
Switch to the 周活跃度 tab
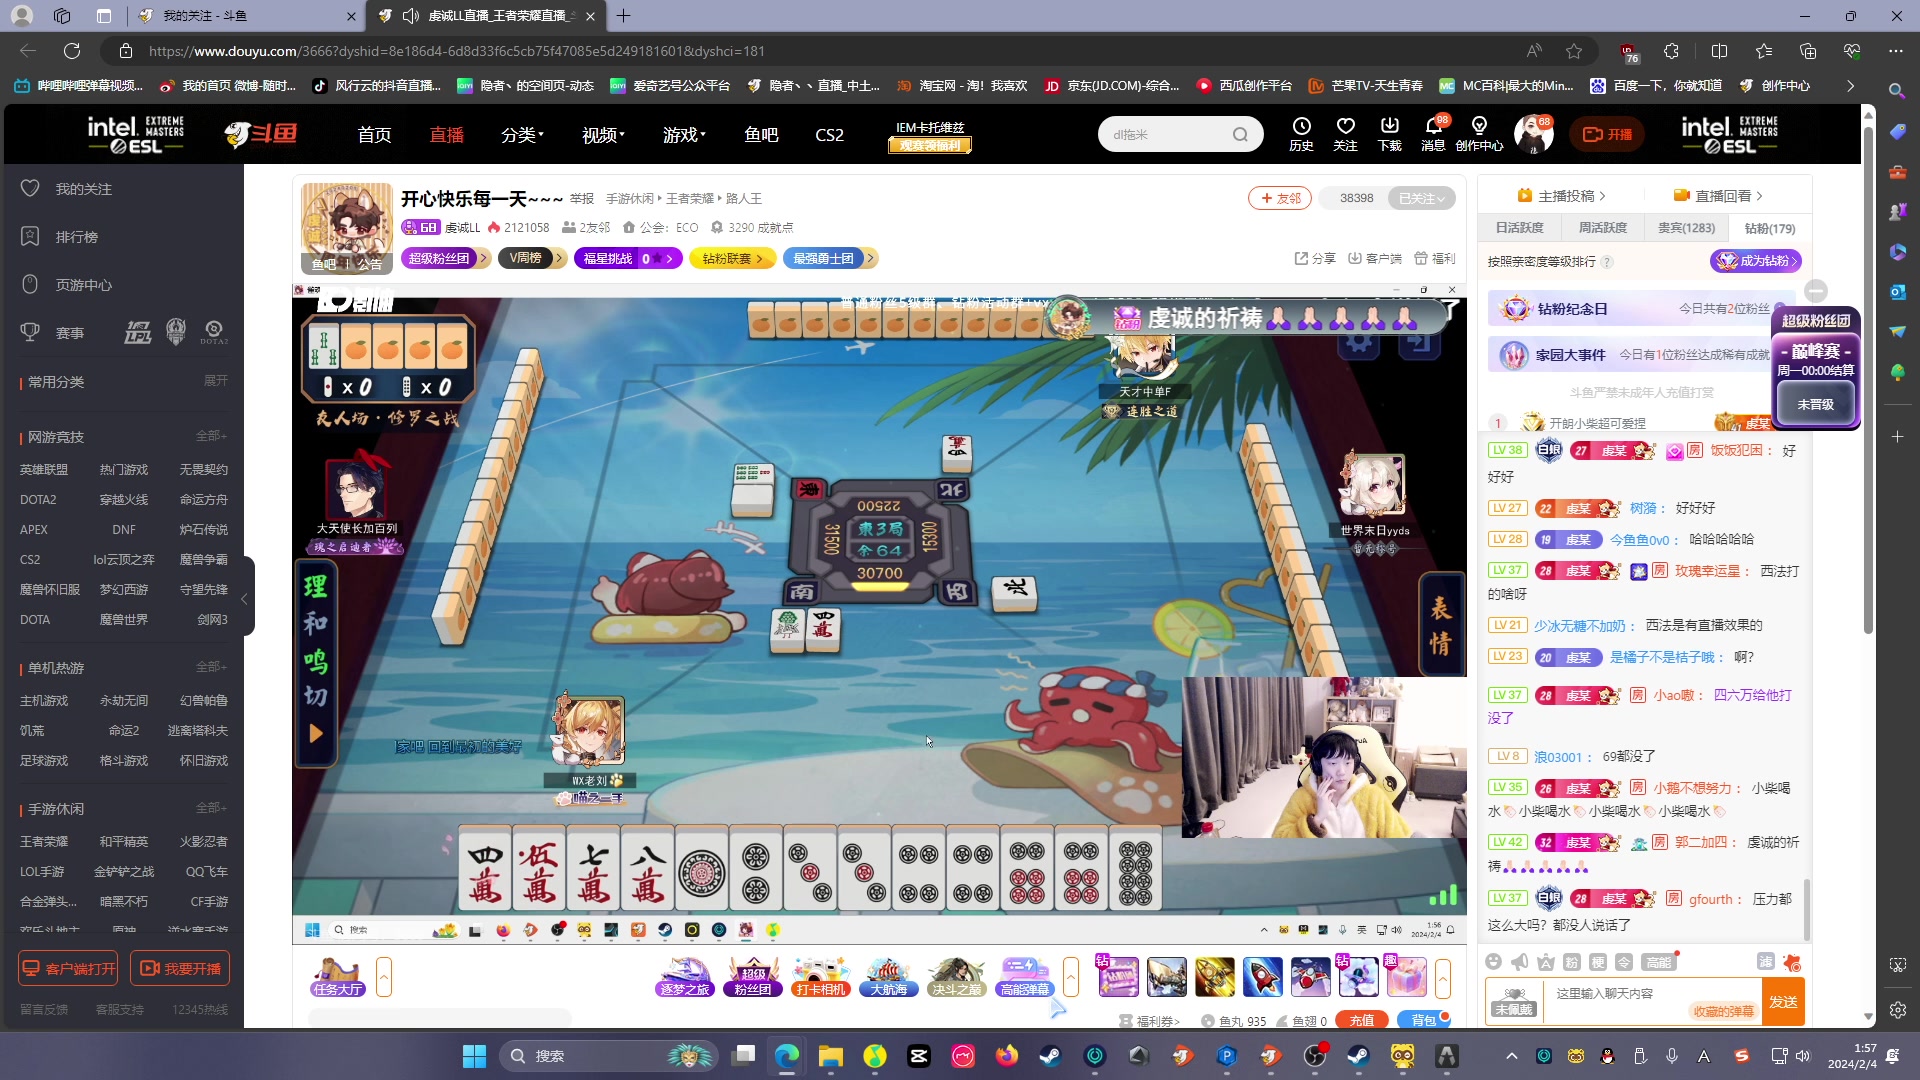[x=1602, y=228]
